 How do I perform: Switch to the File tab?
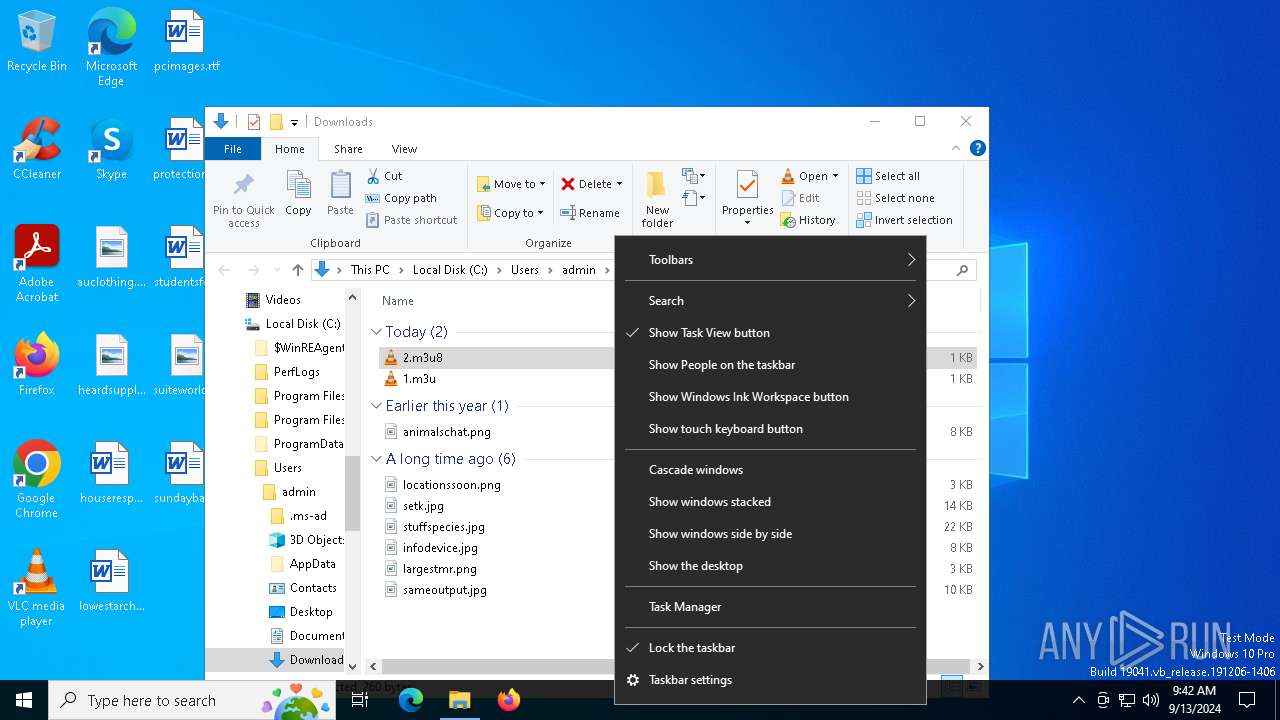[233, 149]
